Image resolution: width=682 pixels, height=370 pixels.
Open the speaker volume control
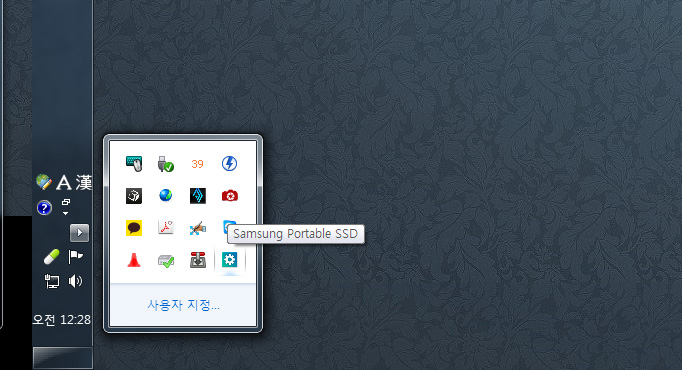coord(75,281)
